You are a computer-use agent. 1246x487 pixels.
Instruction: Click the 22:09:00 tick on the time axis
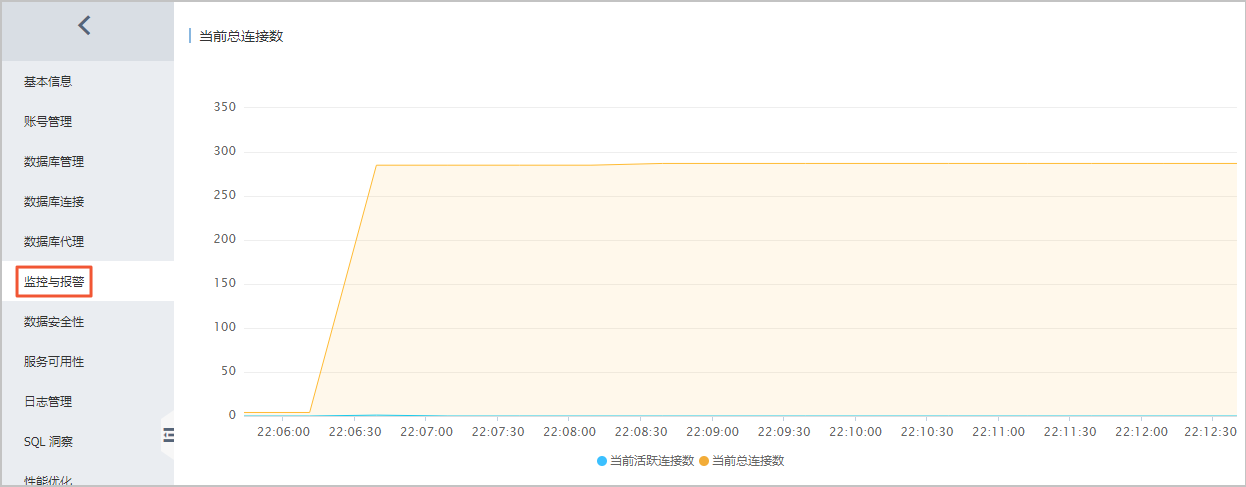[x=712, y=432]
